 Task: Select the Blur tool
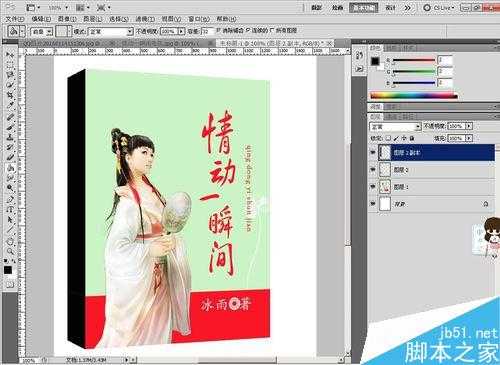(10, 178)
